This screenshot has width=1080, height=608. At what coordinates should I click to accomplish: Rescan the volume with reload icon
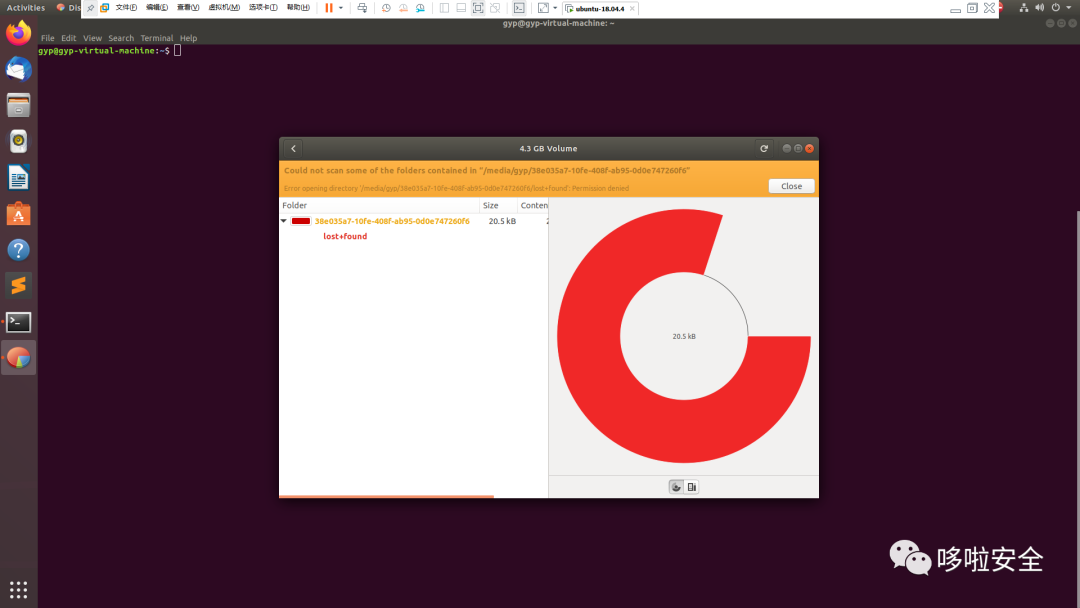coord(764,149)
